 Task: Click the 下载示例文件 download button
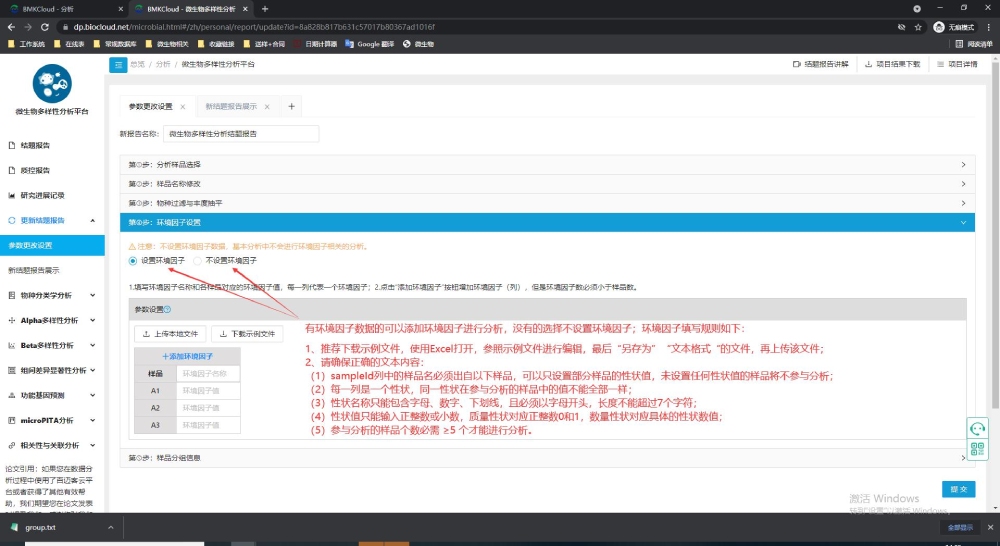[x=246, y=334]
